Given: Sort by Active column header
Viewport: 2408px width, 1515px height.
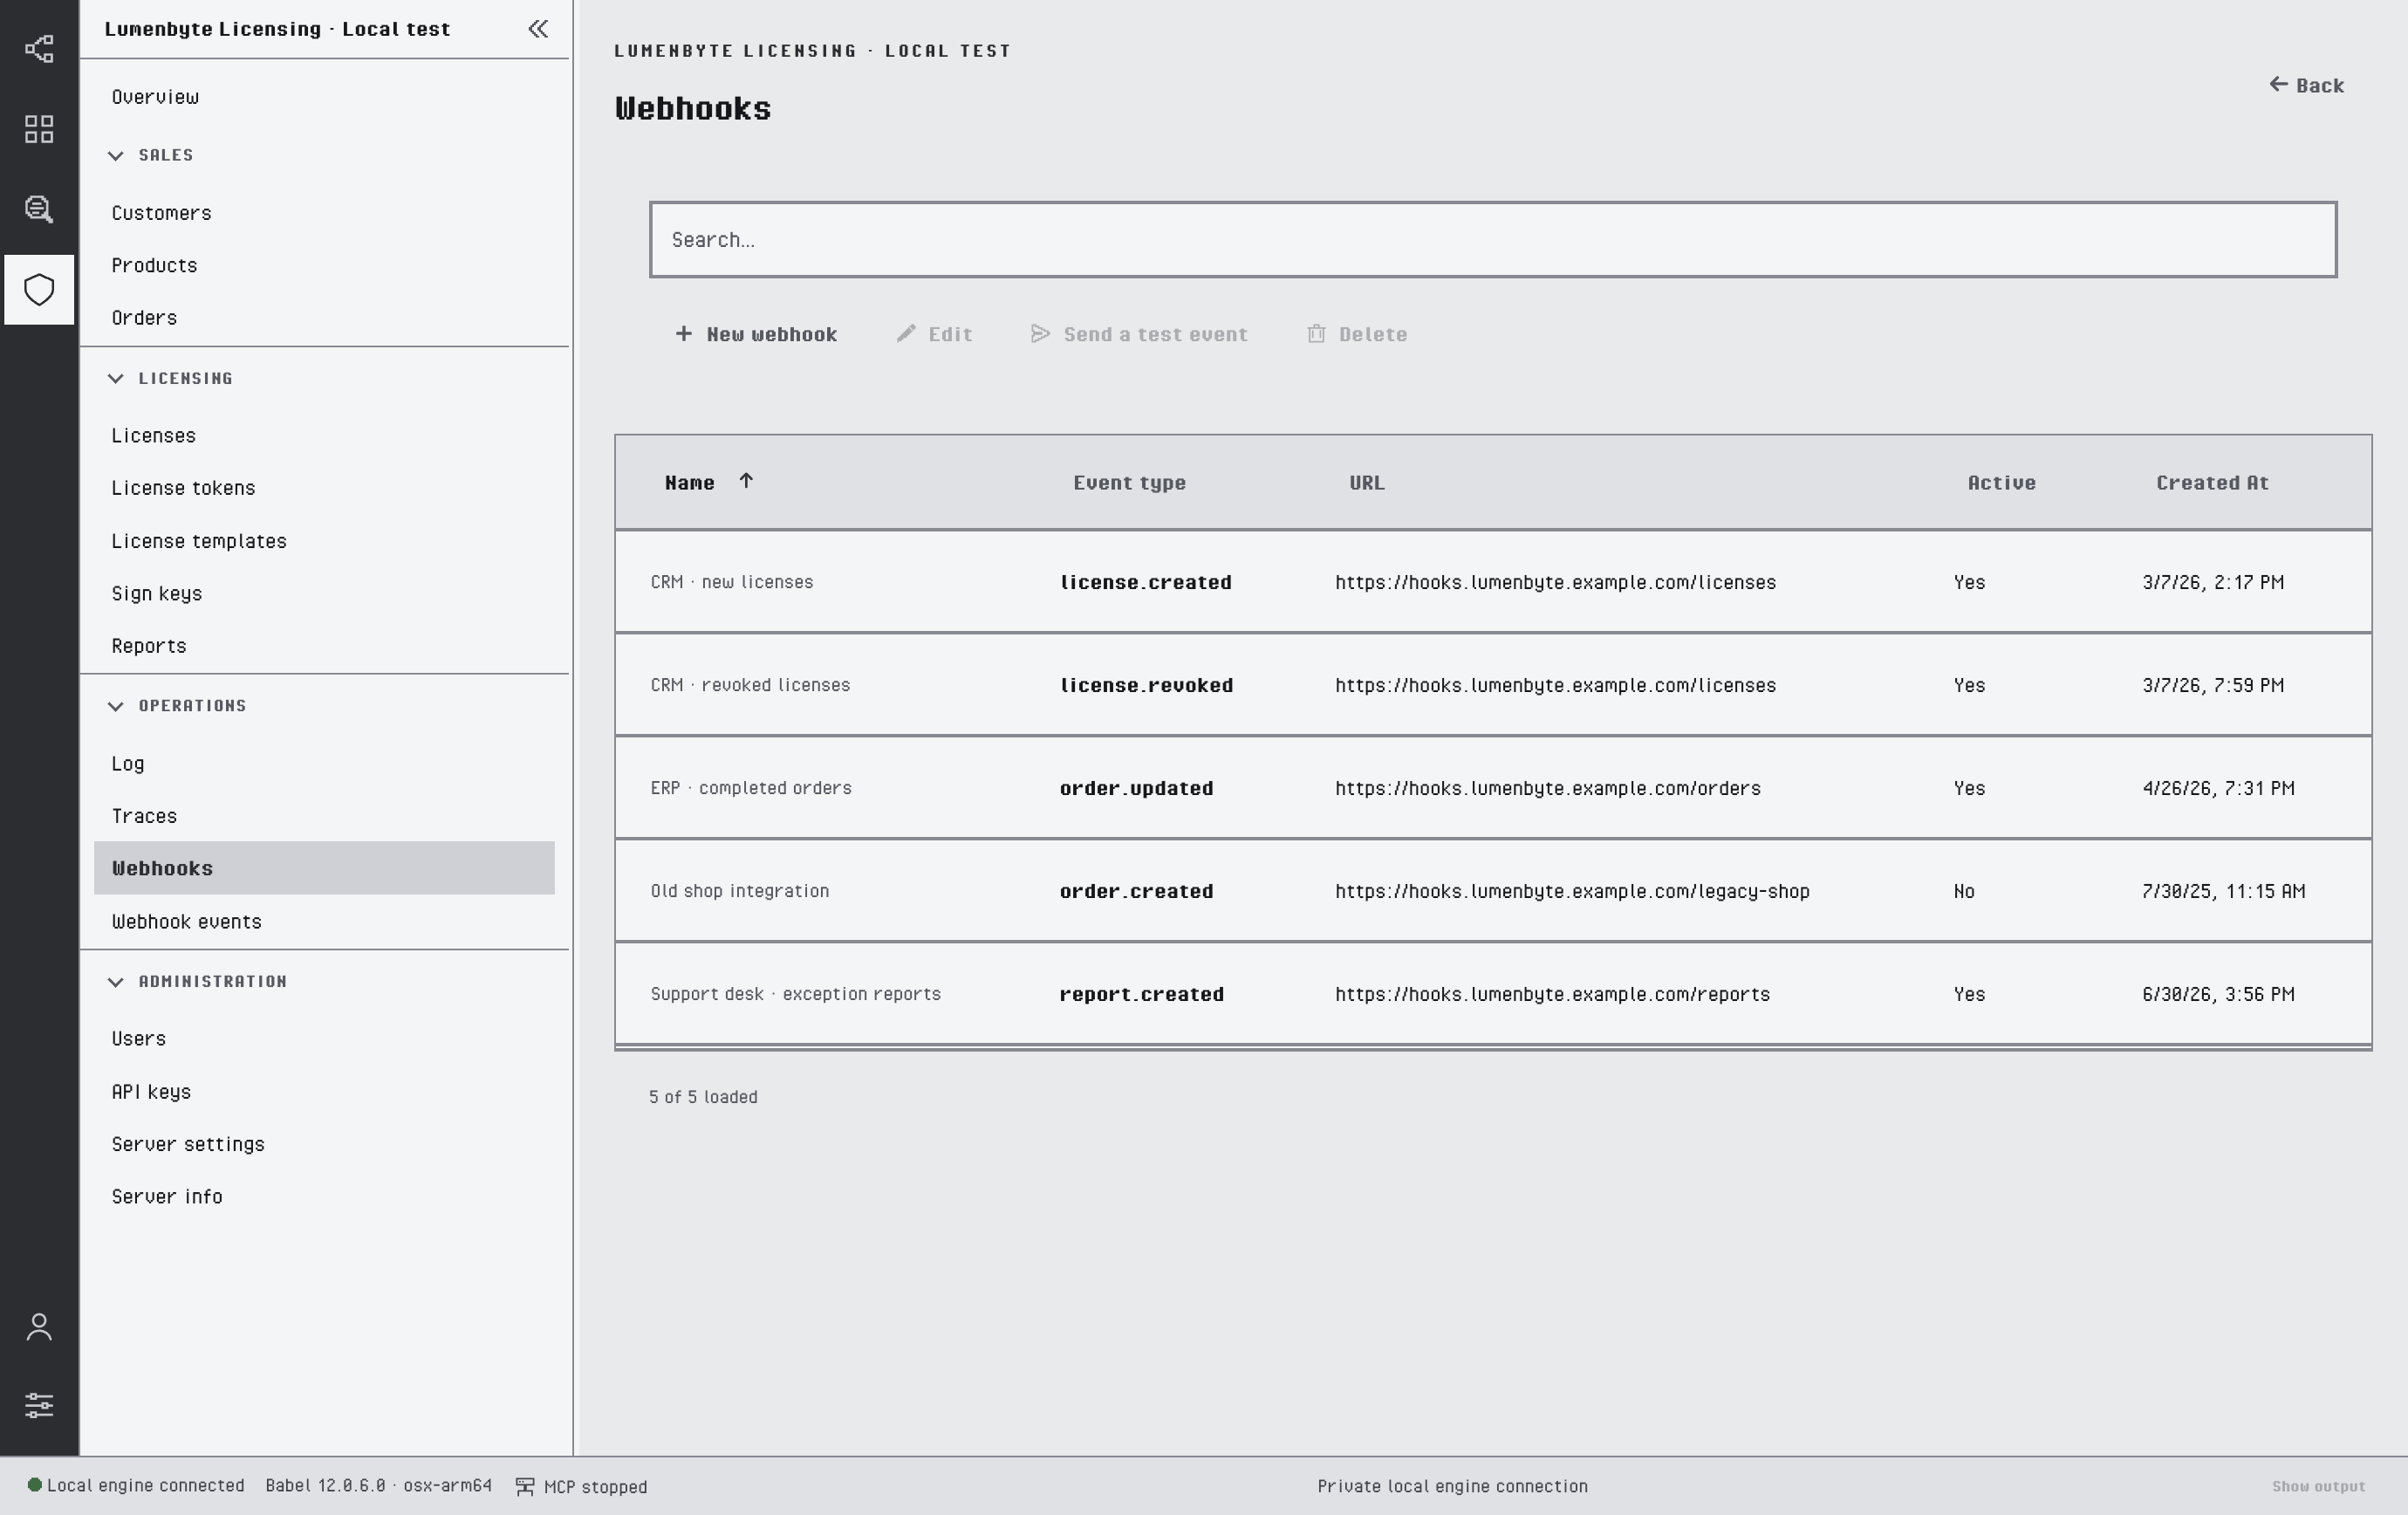Looking at the screenshot, I should pyautogui.click(x=2001, y=483).
